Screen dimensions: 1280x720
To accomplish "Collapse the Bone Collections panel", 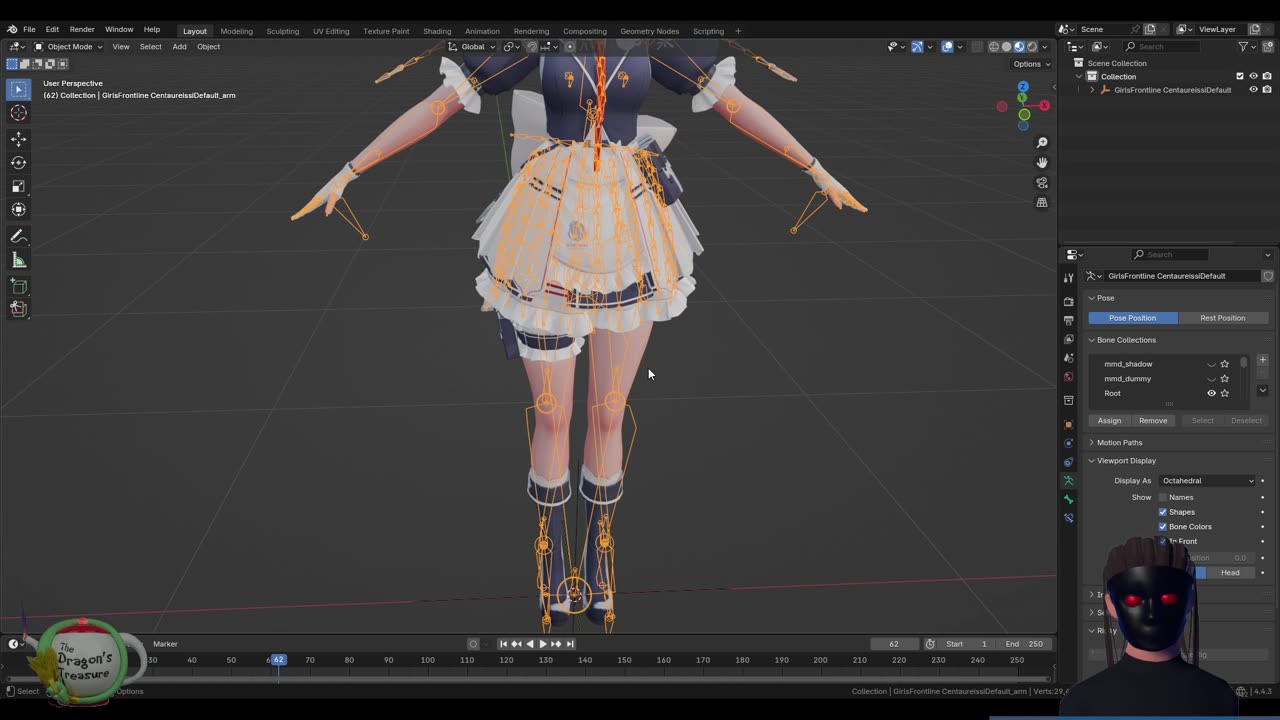I will (x=1126, y=340).
